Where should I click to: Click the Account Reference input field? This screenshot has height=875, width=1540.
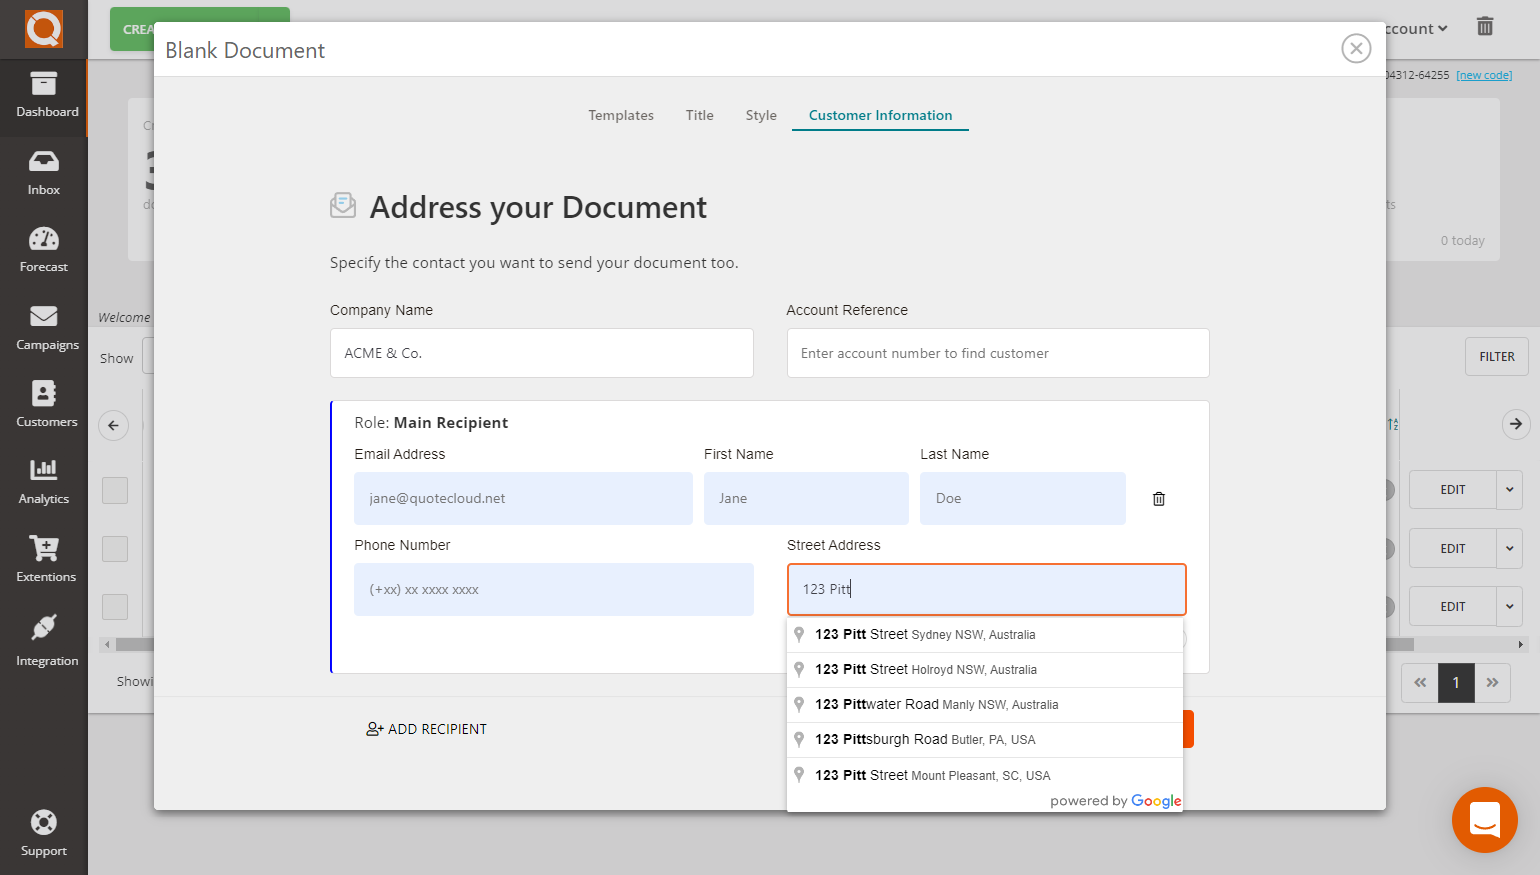(997, 353)
